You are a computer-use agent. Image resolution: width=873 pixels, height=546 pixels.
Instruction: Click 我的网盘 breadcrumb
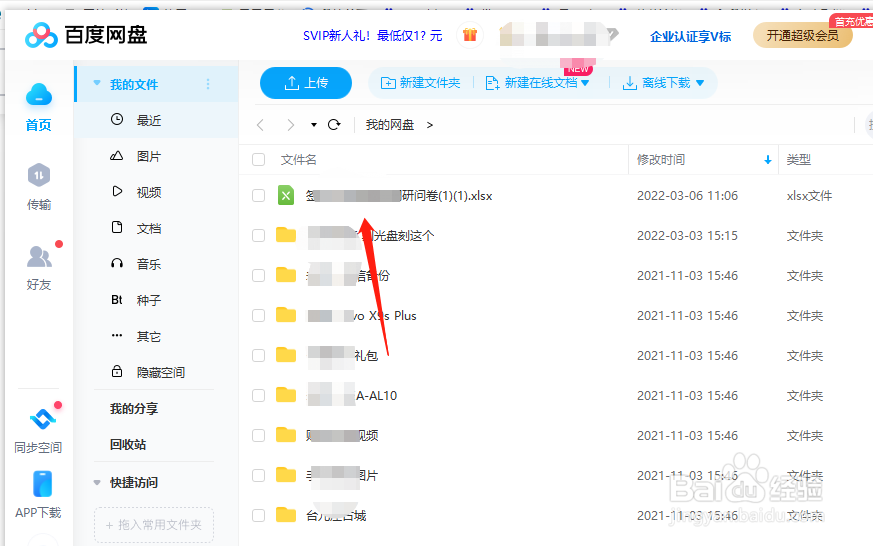(x=390, y=125)
